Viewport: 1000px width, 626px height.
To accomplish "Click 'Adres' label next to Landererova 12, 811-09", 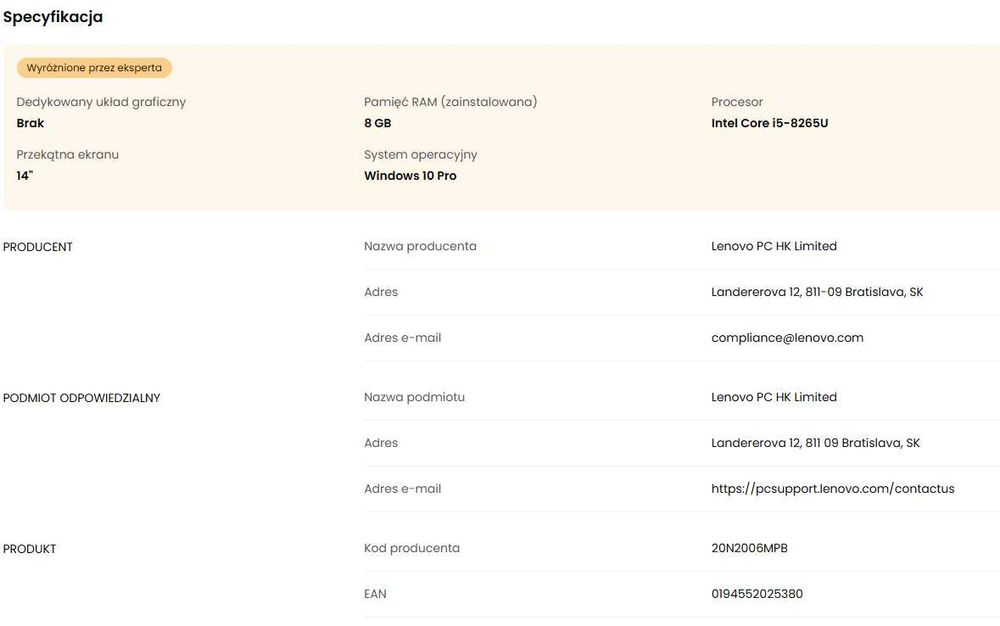I will pos(381,292).
